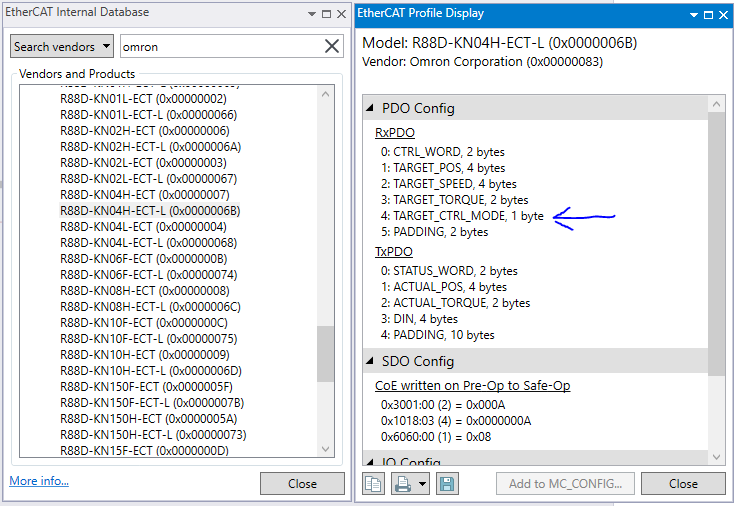738x506 pixels.
Task: Close the EtherCAT Internal Database dialog button
Action: (302, 483)
